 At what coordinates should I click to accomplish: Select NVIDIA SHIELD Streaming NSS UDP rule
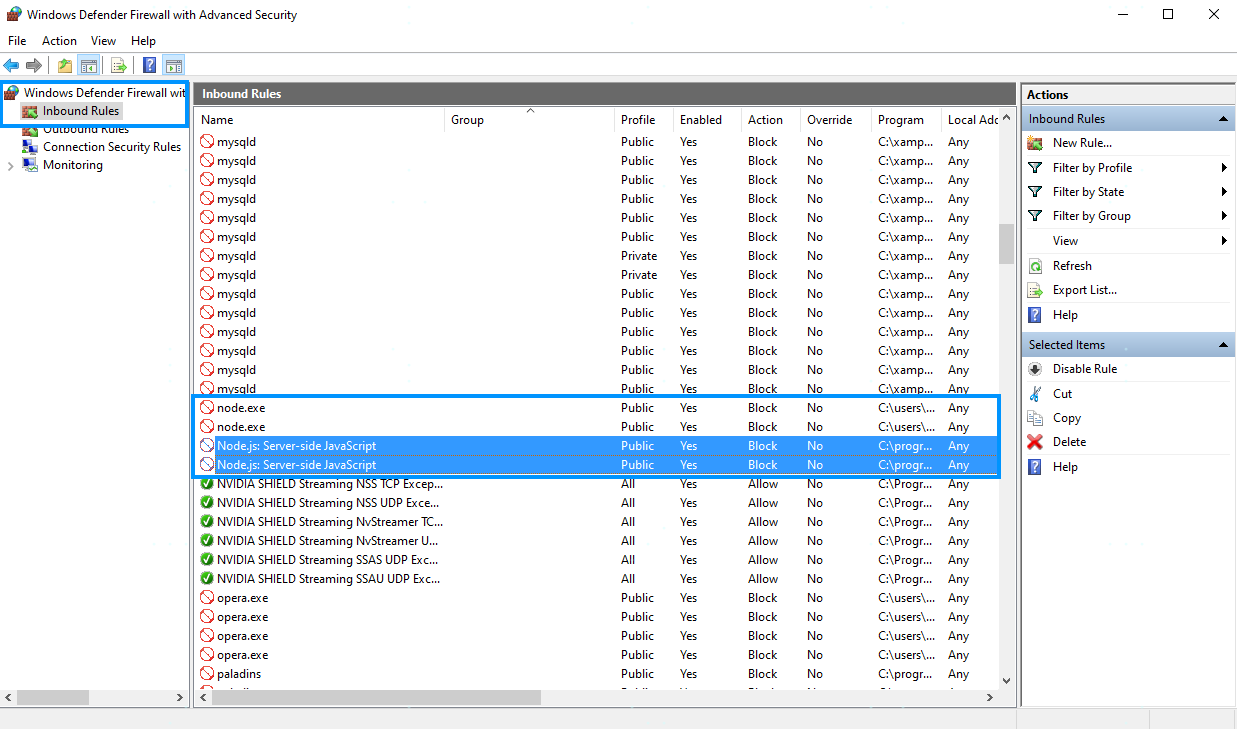coord(596,503)
